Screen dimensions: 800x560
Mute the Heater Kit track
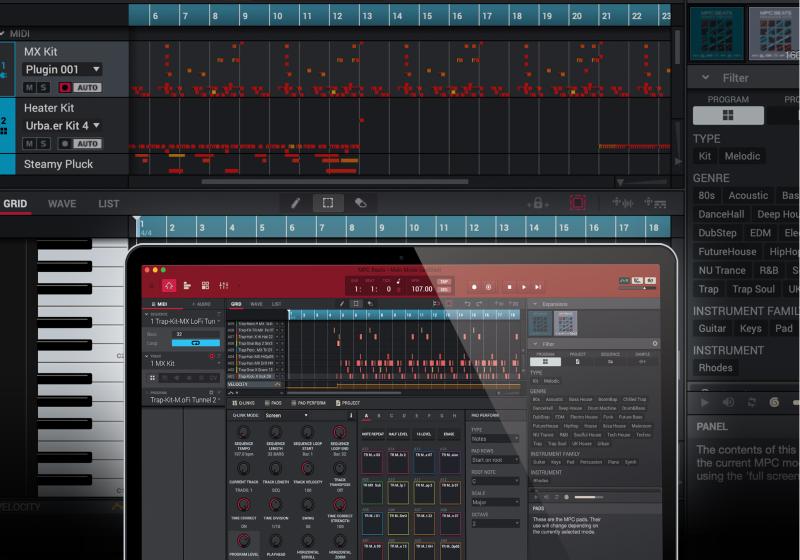(x=29, y=144)
